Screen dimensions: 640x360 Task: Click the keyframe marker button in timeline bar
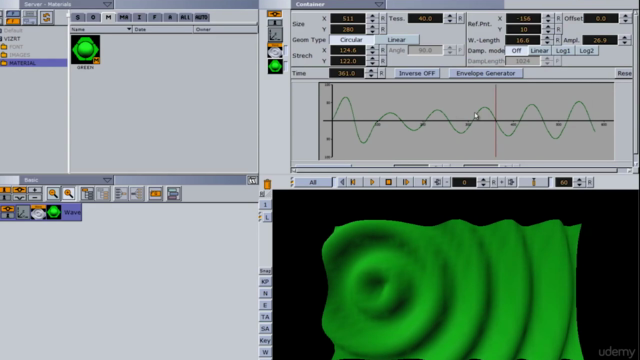533,182
